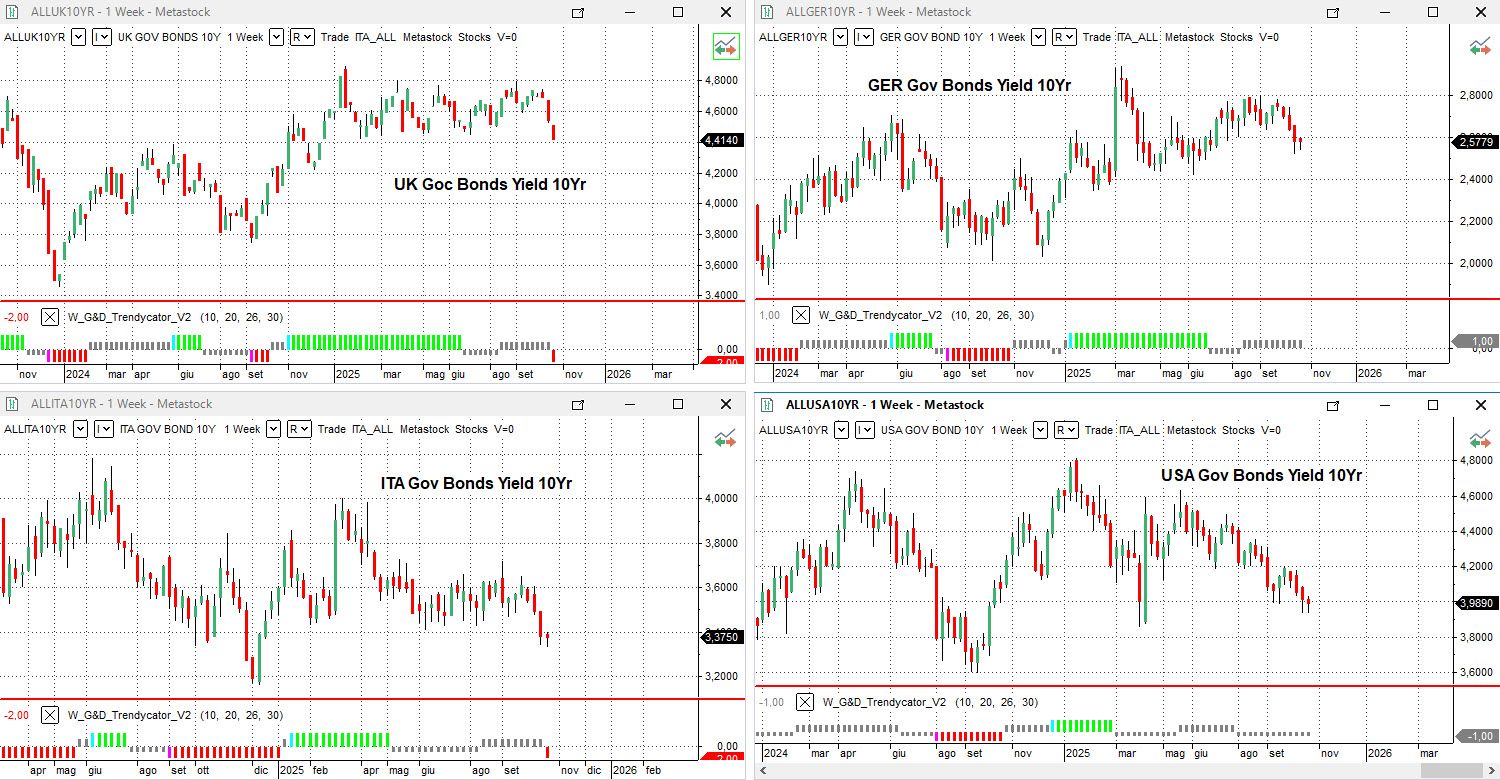
Task: Detach the ALLUSA10YR chart window
Action: (x=1333, y=405)
